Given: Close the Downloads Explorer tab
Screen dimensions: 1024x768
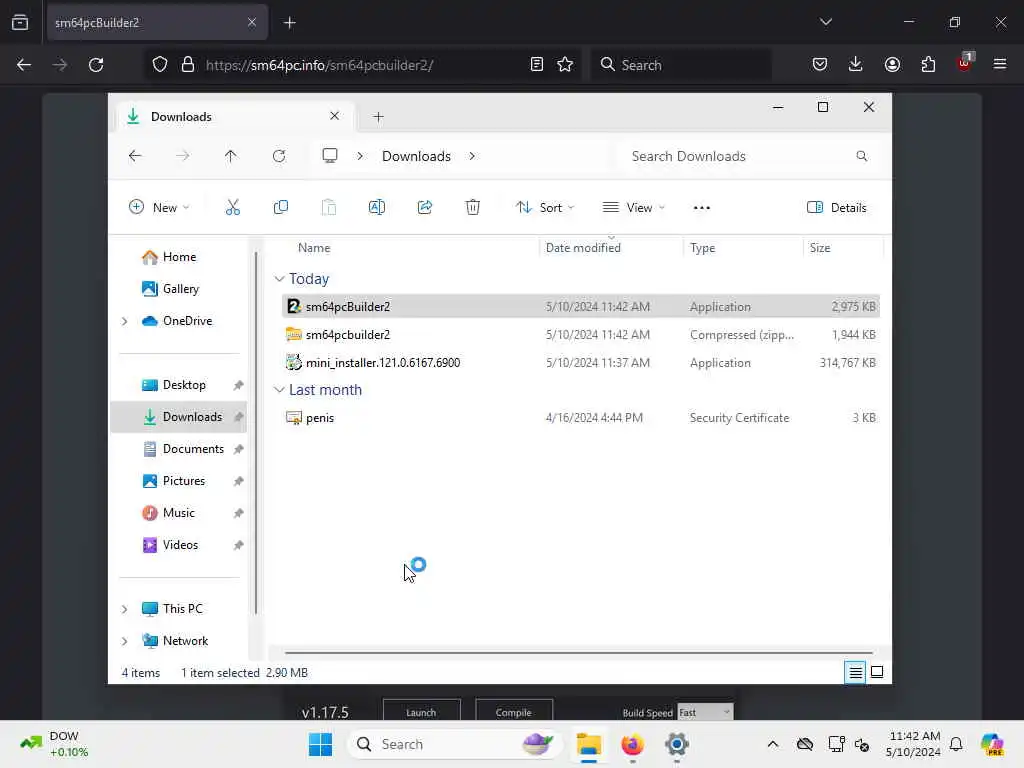Looking at the screenshot, I should (x=334, y=116).
